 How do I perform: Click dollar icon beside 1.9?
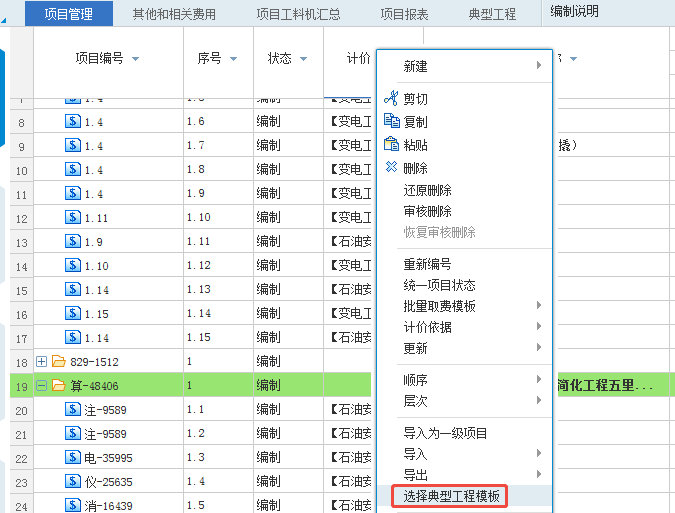[73, 241]
